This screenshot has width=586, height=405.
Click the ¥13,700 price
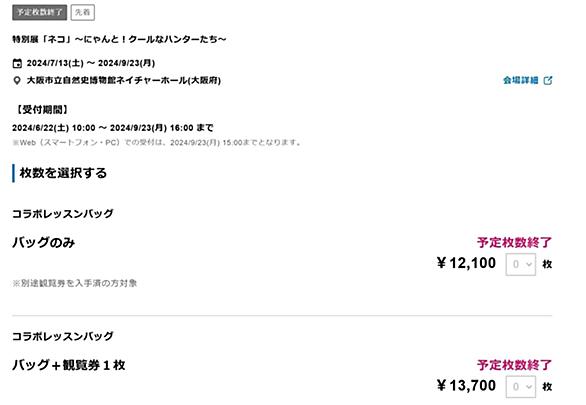[466, 386]
